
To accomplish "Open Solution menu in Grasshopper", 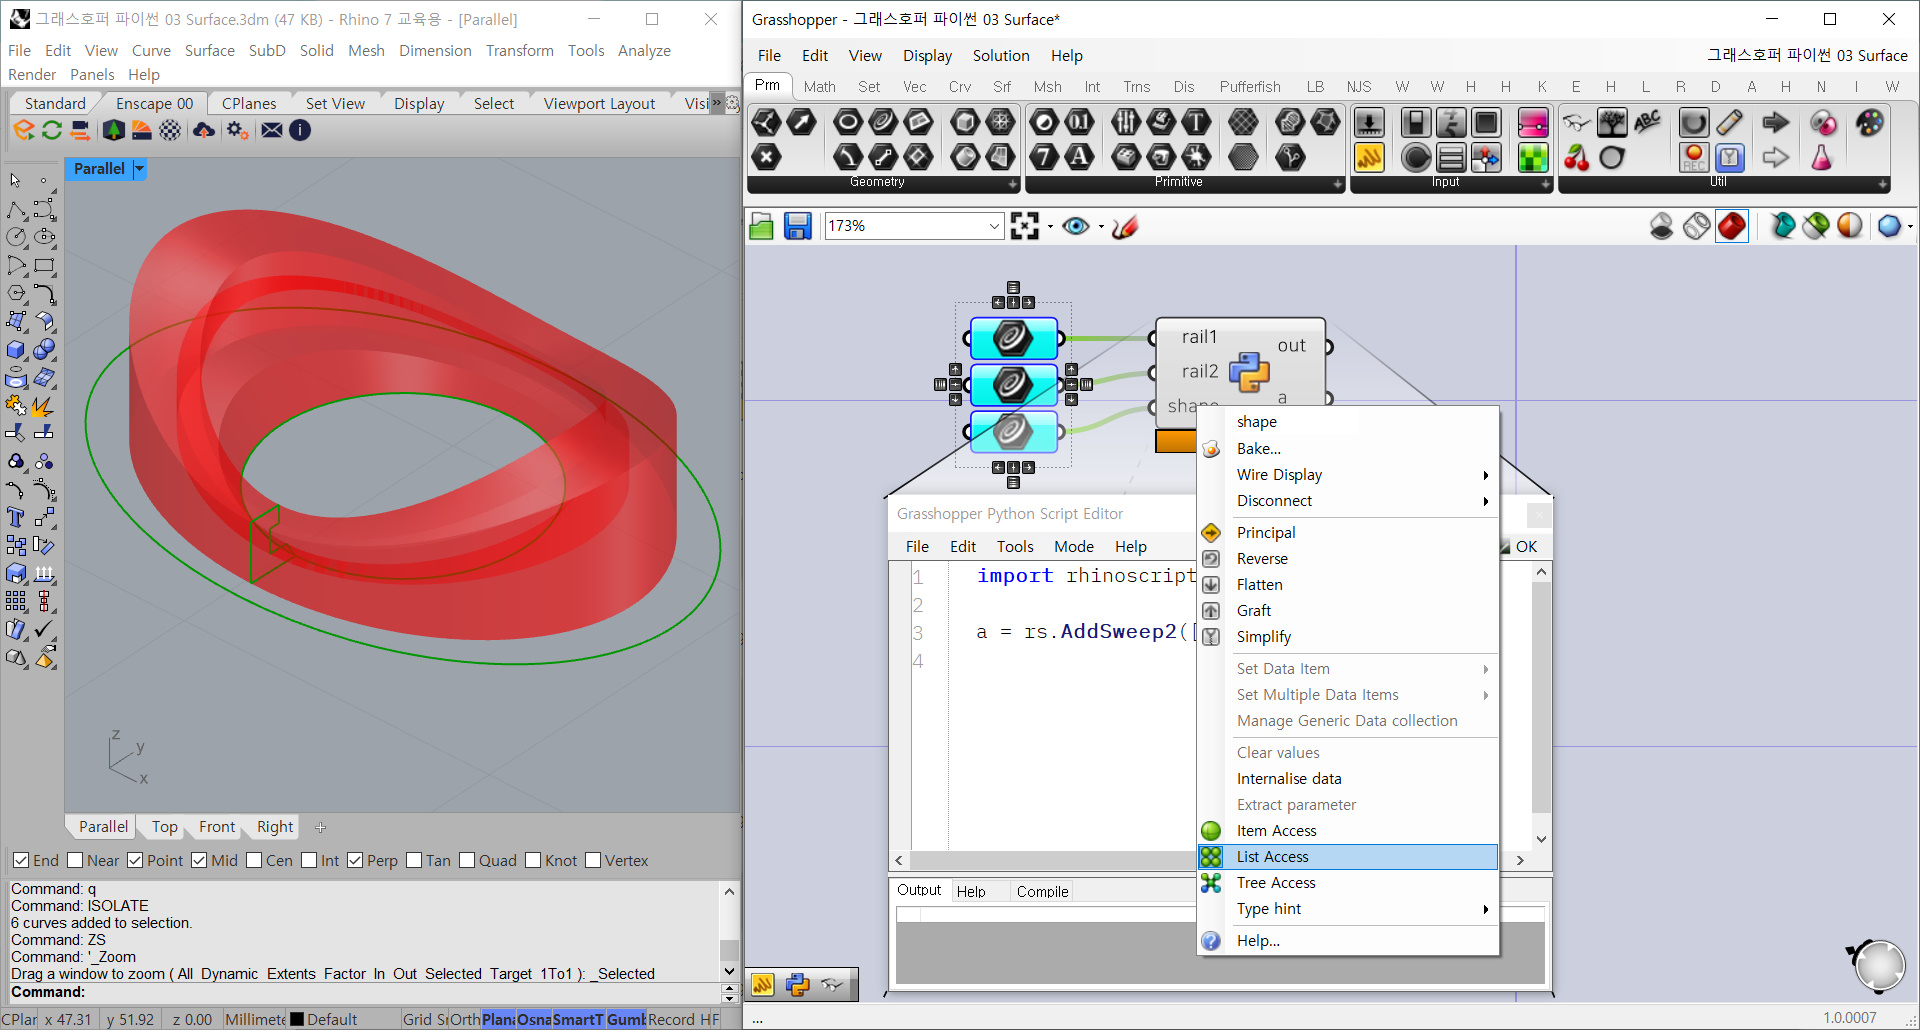I will 1001,56.
